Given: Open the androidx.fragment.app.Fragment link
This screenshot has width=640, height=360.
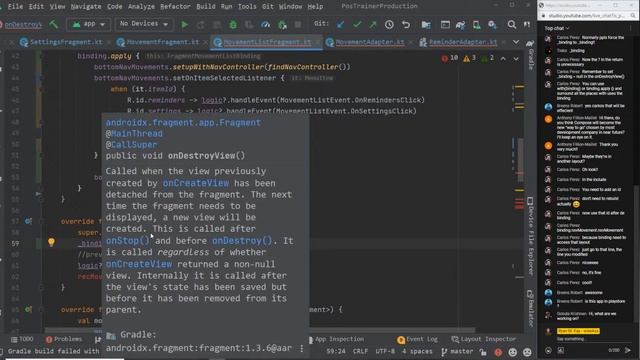Looking at the screenshot, I should 183,122.
